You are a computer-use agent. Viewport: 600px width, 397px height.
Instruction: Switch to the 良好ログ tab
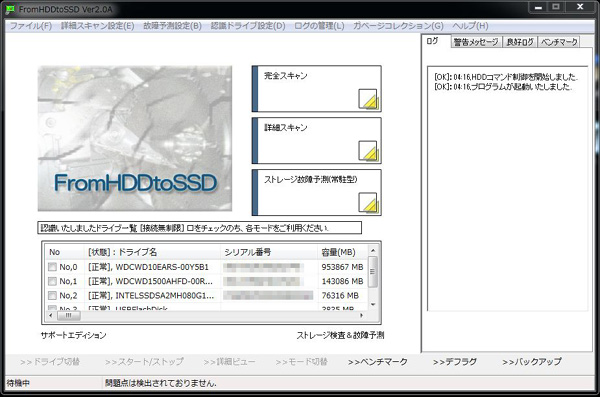[x=520, y=42]
